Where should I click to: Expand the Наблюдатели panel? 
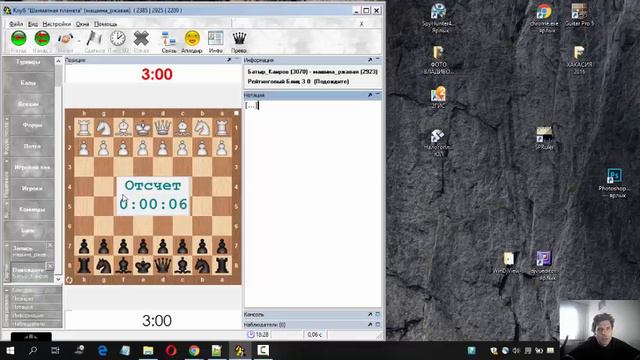coord(378,324)
